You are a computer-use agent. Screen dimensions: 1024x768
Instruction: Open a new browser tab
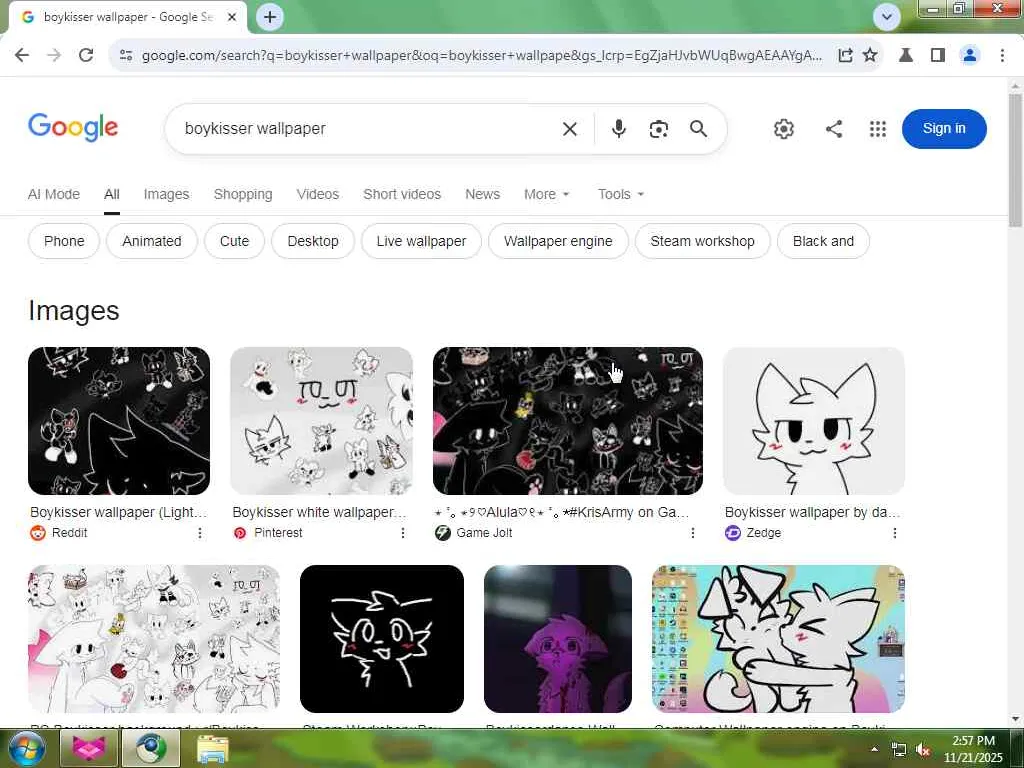pyautogui.click(x=270, y=17)
